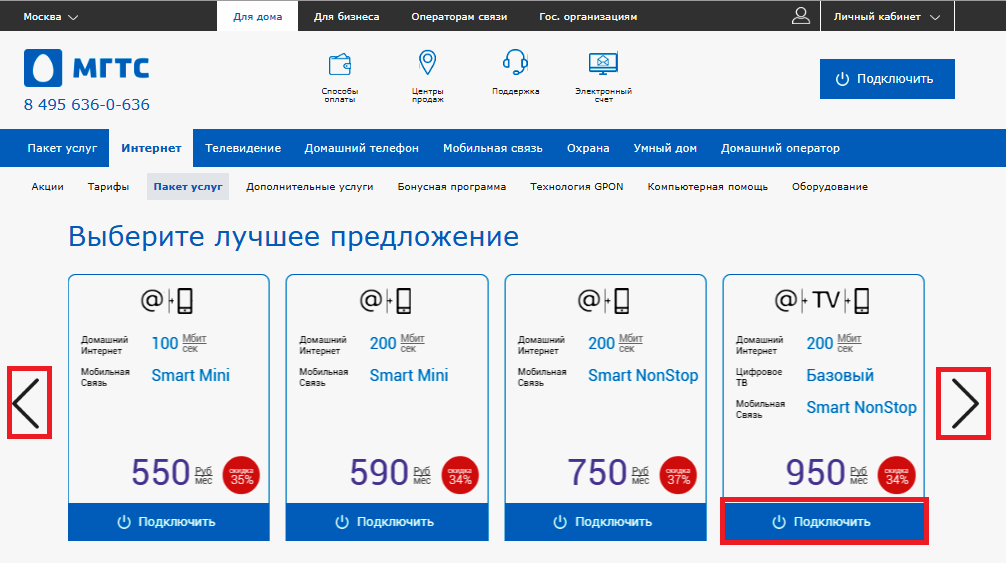This screenshot has height=563, width=1006.
Task: Click the header Подключить button
Action: tap(887, 79)
